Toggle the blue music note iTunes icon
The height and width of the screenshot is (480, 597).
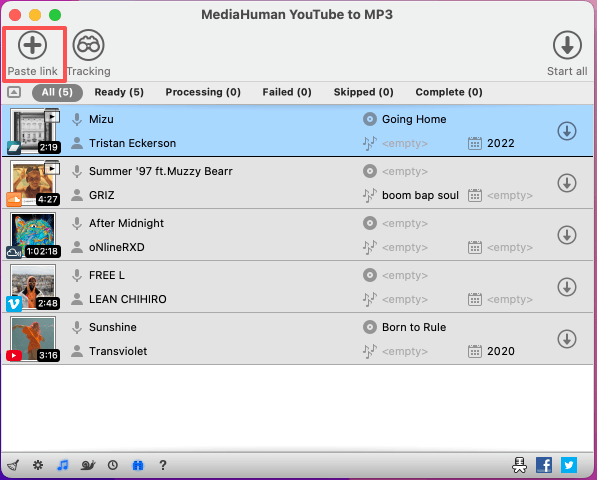(63, 465)
